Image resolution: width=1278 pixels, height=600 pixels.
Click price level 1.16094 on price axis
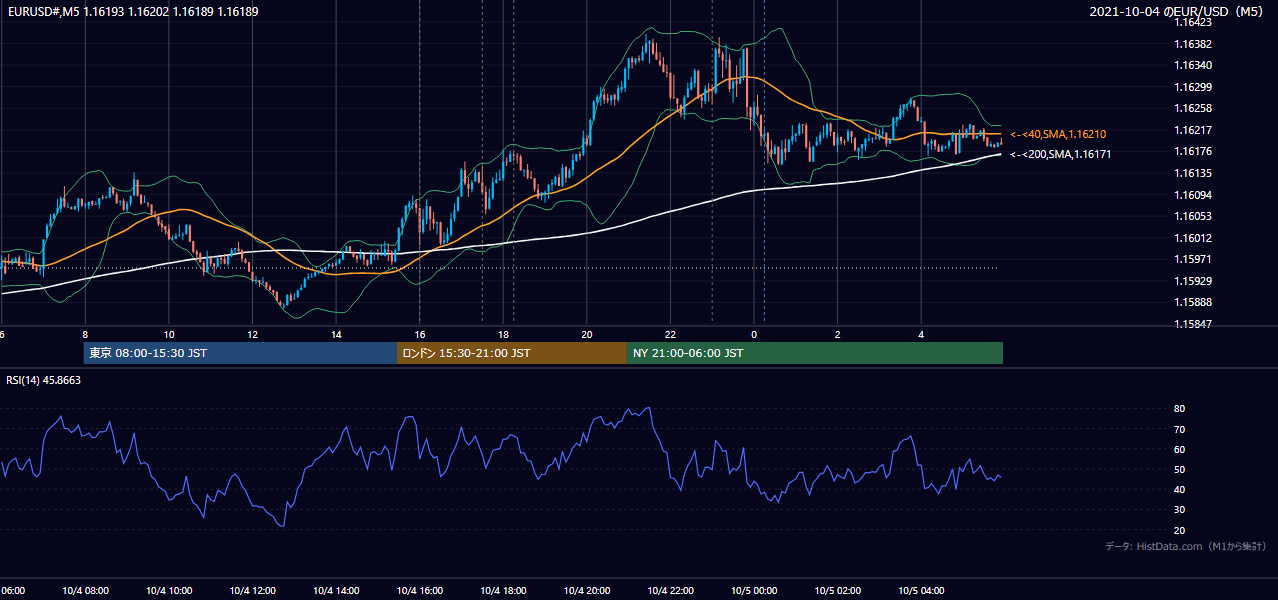click(1194, 195)
